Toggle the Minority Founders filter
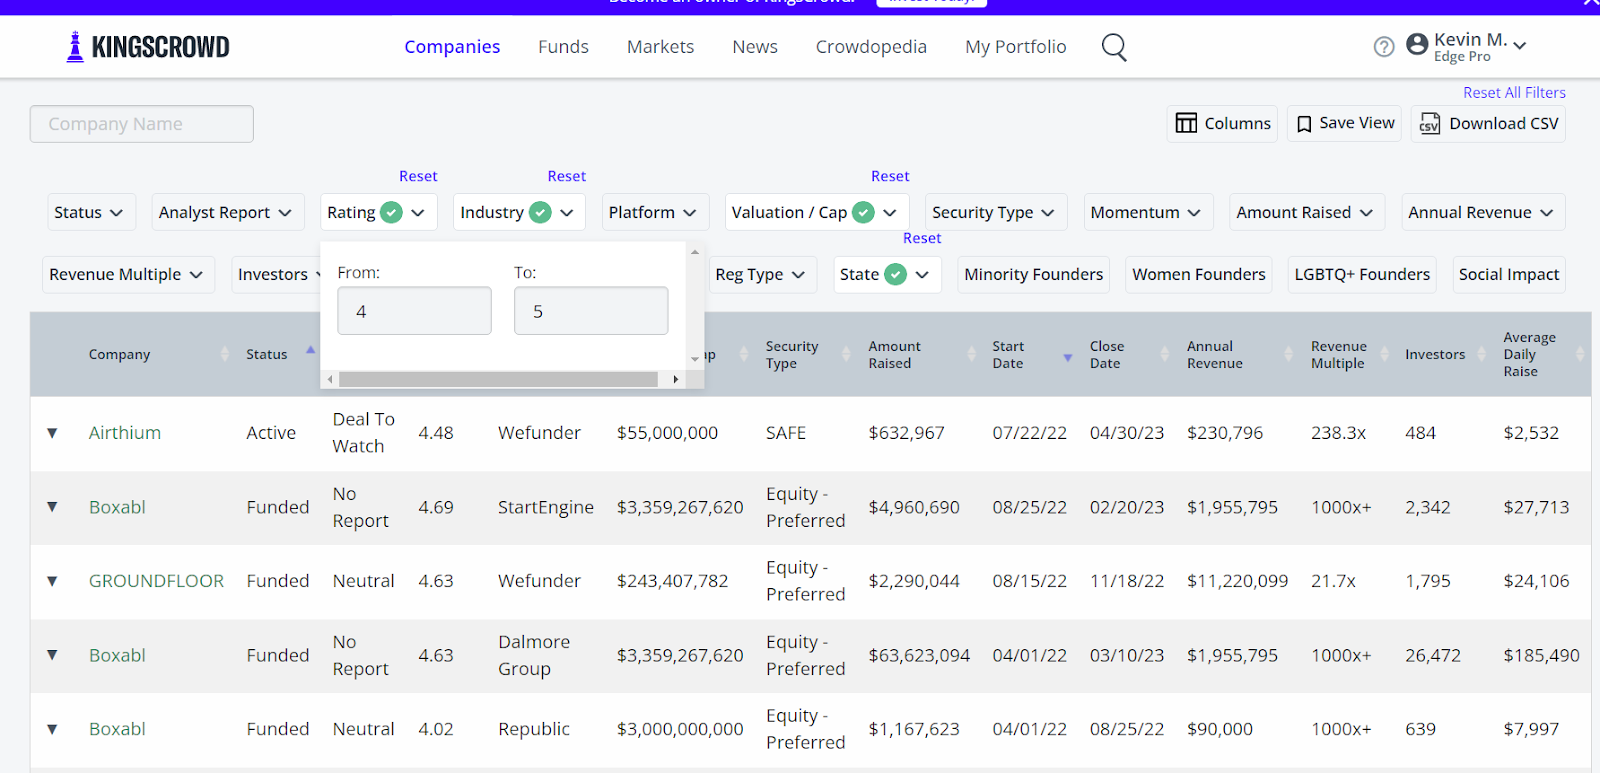The width and height of the screenshot is (1600, 773). tap(1034, 274)
